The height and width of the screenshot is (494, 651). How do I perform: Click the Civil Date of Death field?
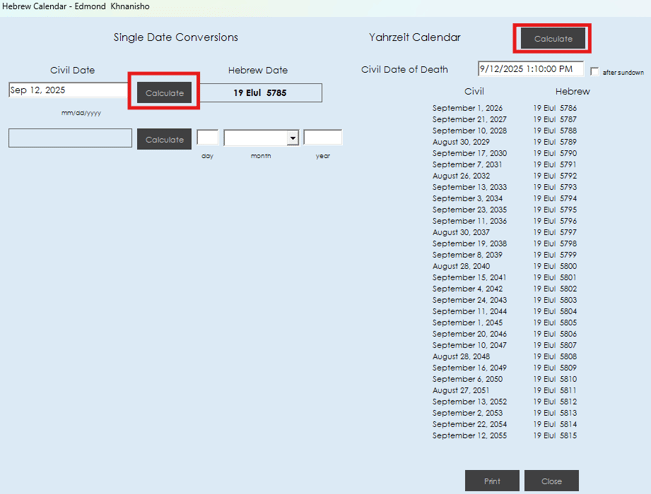pos(530,69)
